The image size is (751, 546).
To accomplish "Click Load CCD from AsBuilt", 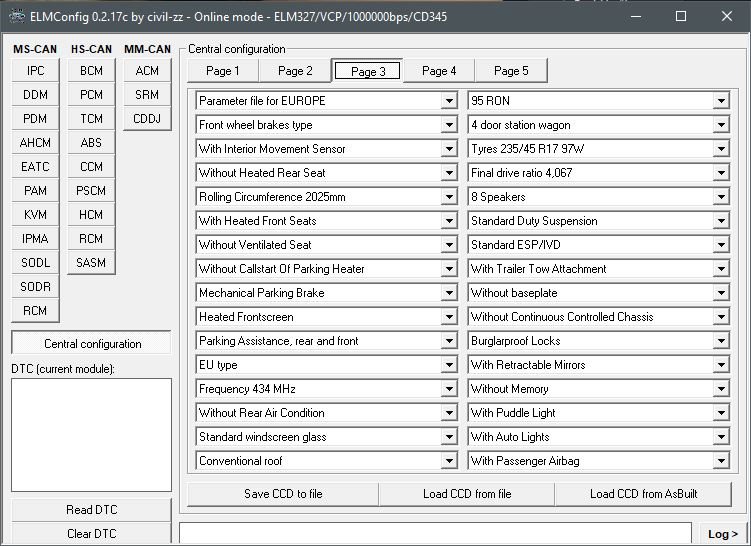I will click(x=643, y=494).
